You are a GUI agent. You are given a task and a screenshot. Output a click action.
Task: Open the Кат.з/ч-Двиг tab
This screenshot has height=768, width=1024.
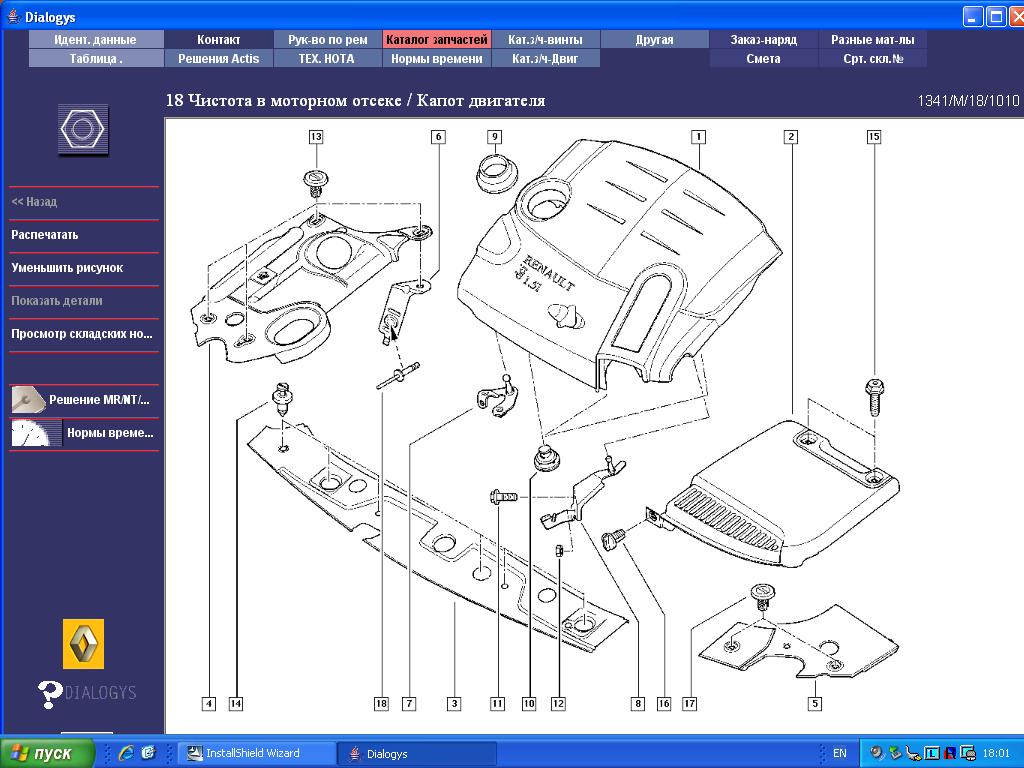pyautogui.click(x=545, y=58)
